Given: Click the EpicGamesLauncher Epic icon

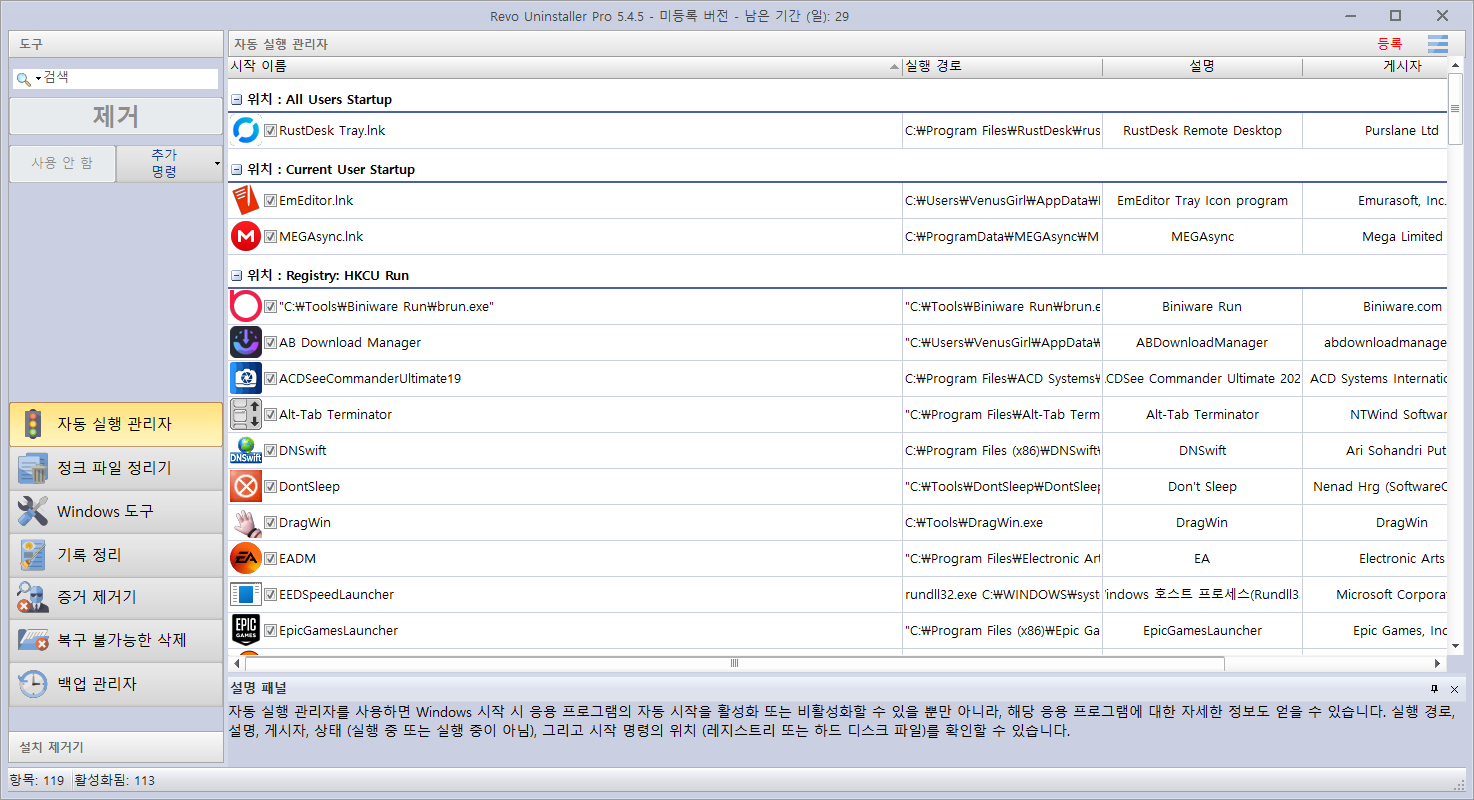Looking at the screenshot, I should pyautogui.click(x=246, y=631).
